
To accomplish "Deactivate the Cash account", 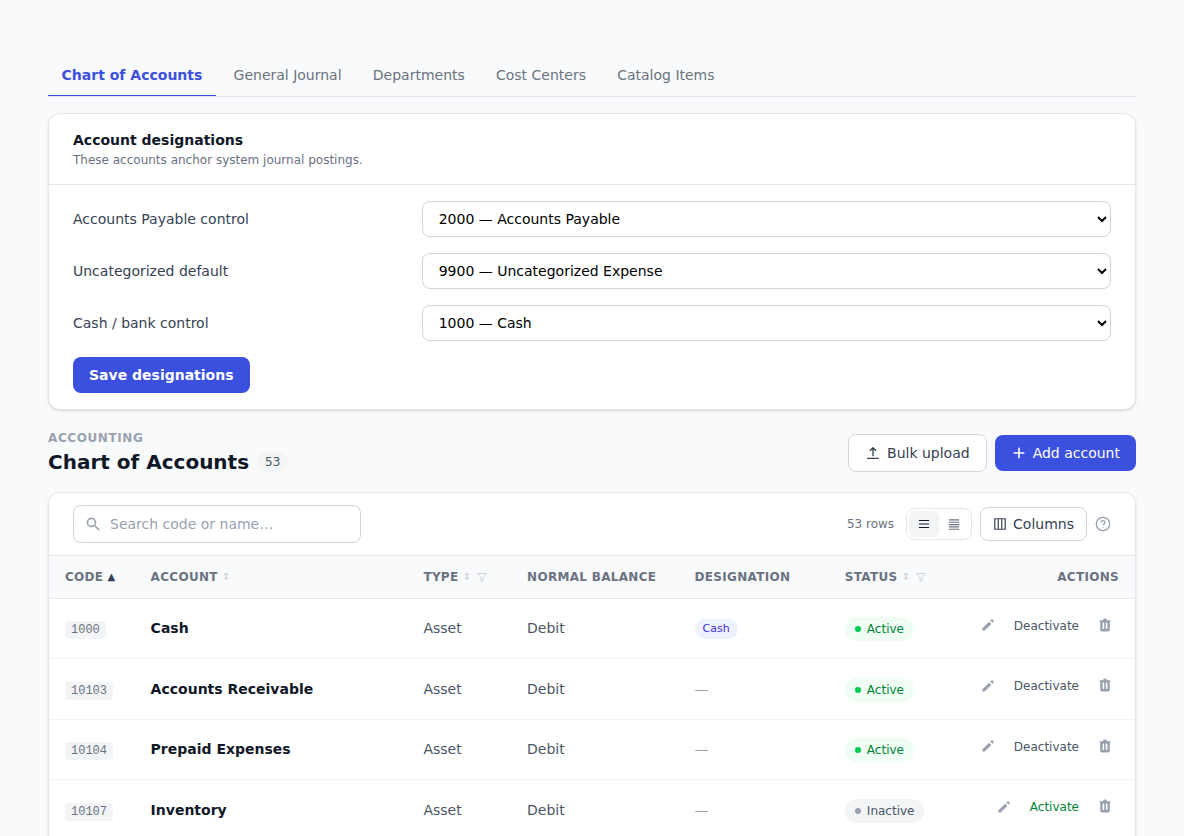I will click(1046, 625).
